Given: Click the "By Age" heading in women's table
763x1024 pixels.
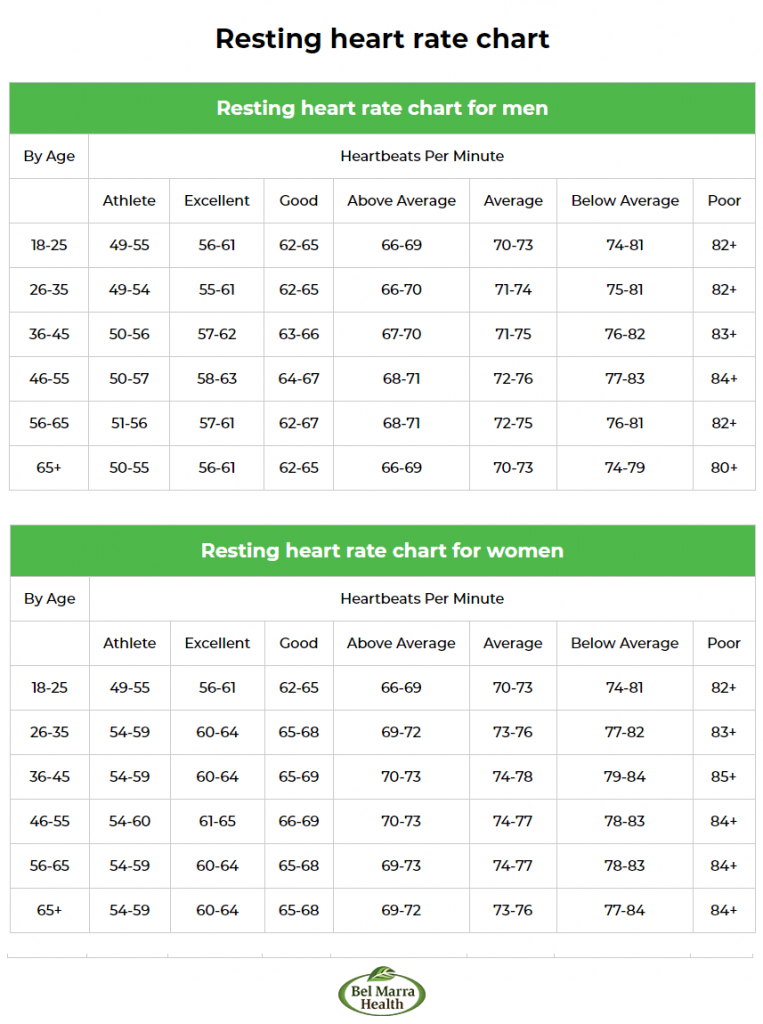Looking at the screenshot, I should click(49, 599).
